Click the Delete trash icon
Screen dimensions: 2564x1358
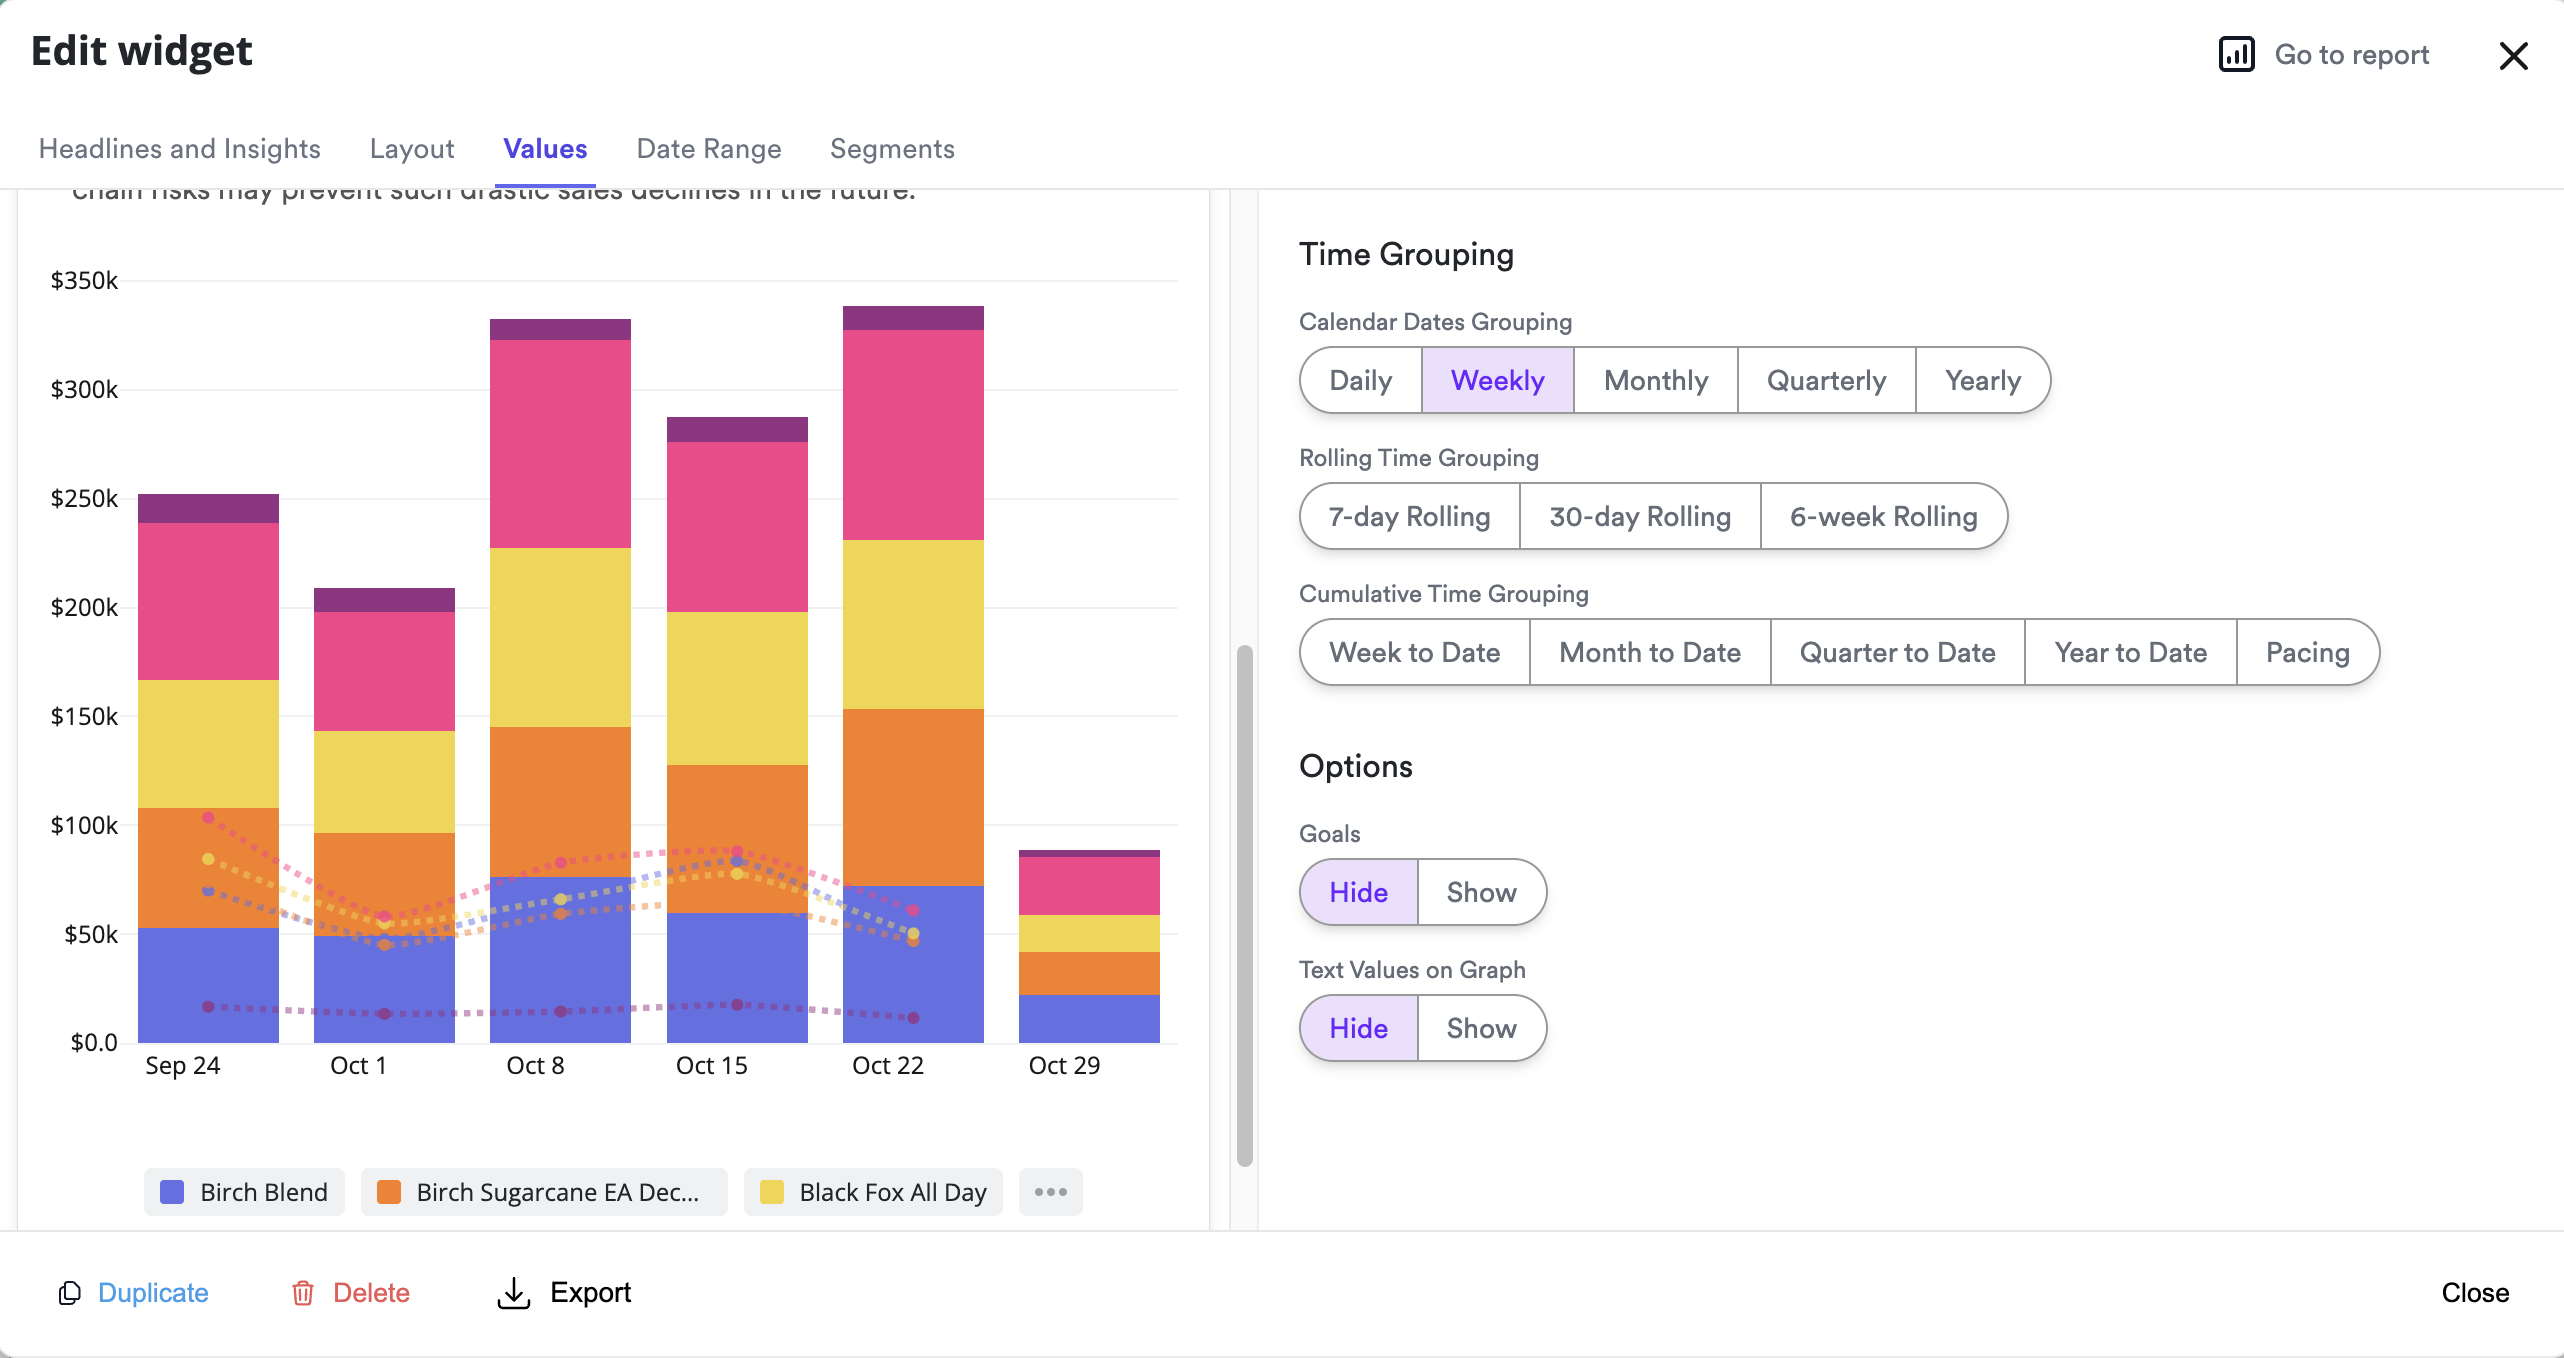(302, 1293)
